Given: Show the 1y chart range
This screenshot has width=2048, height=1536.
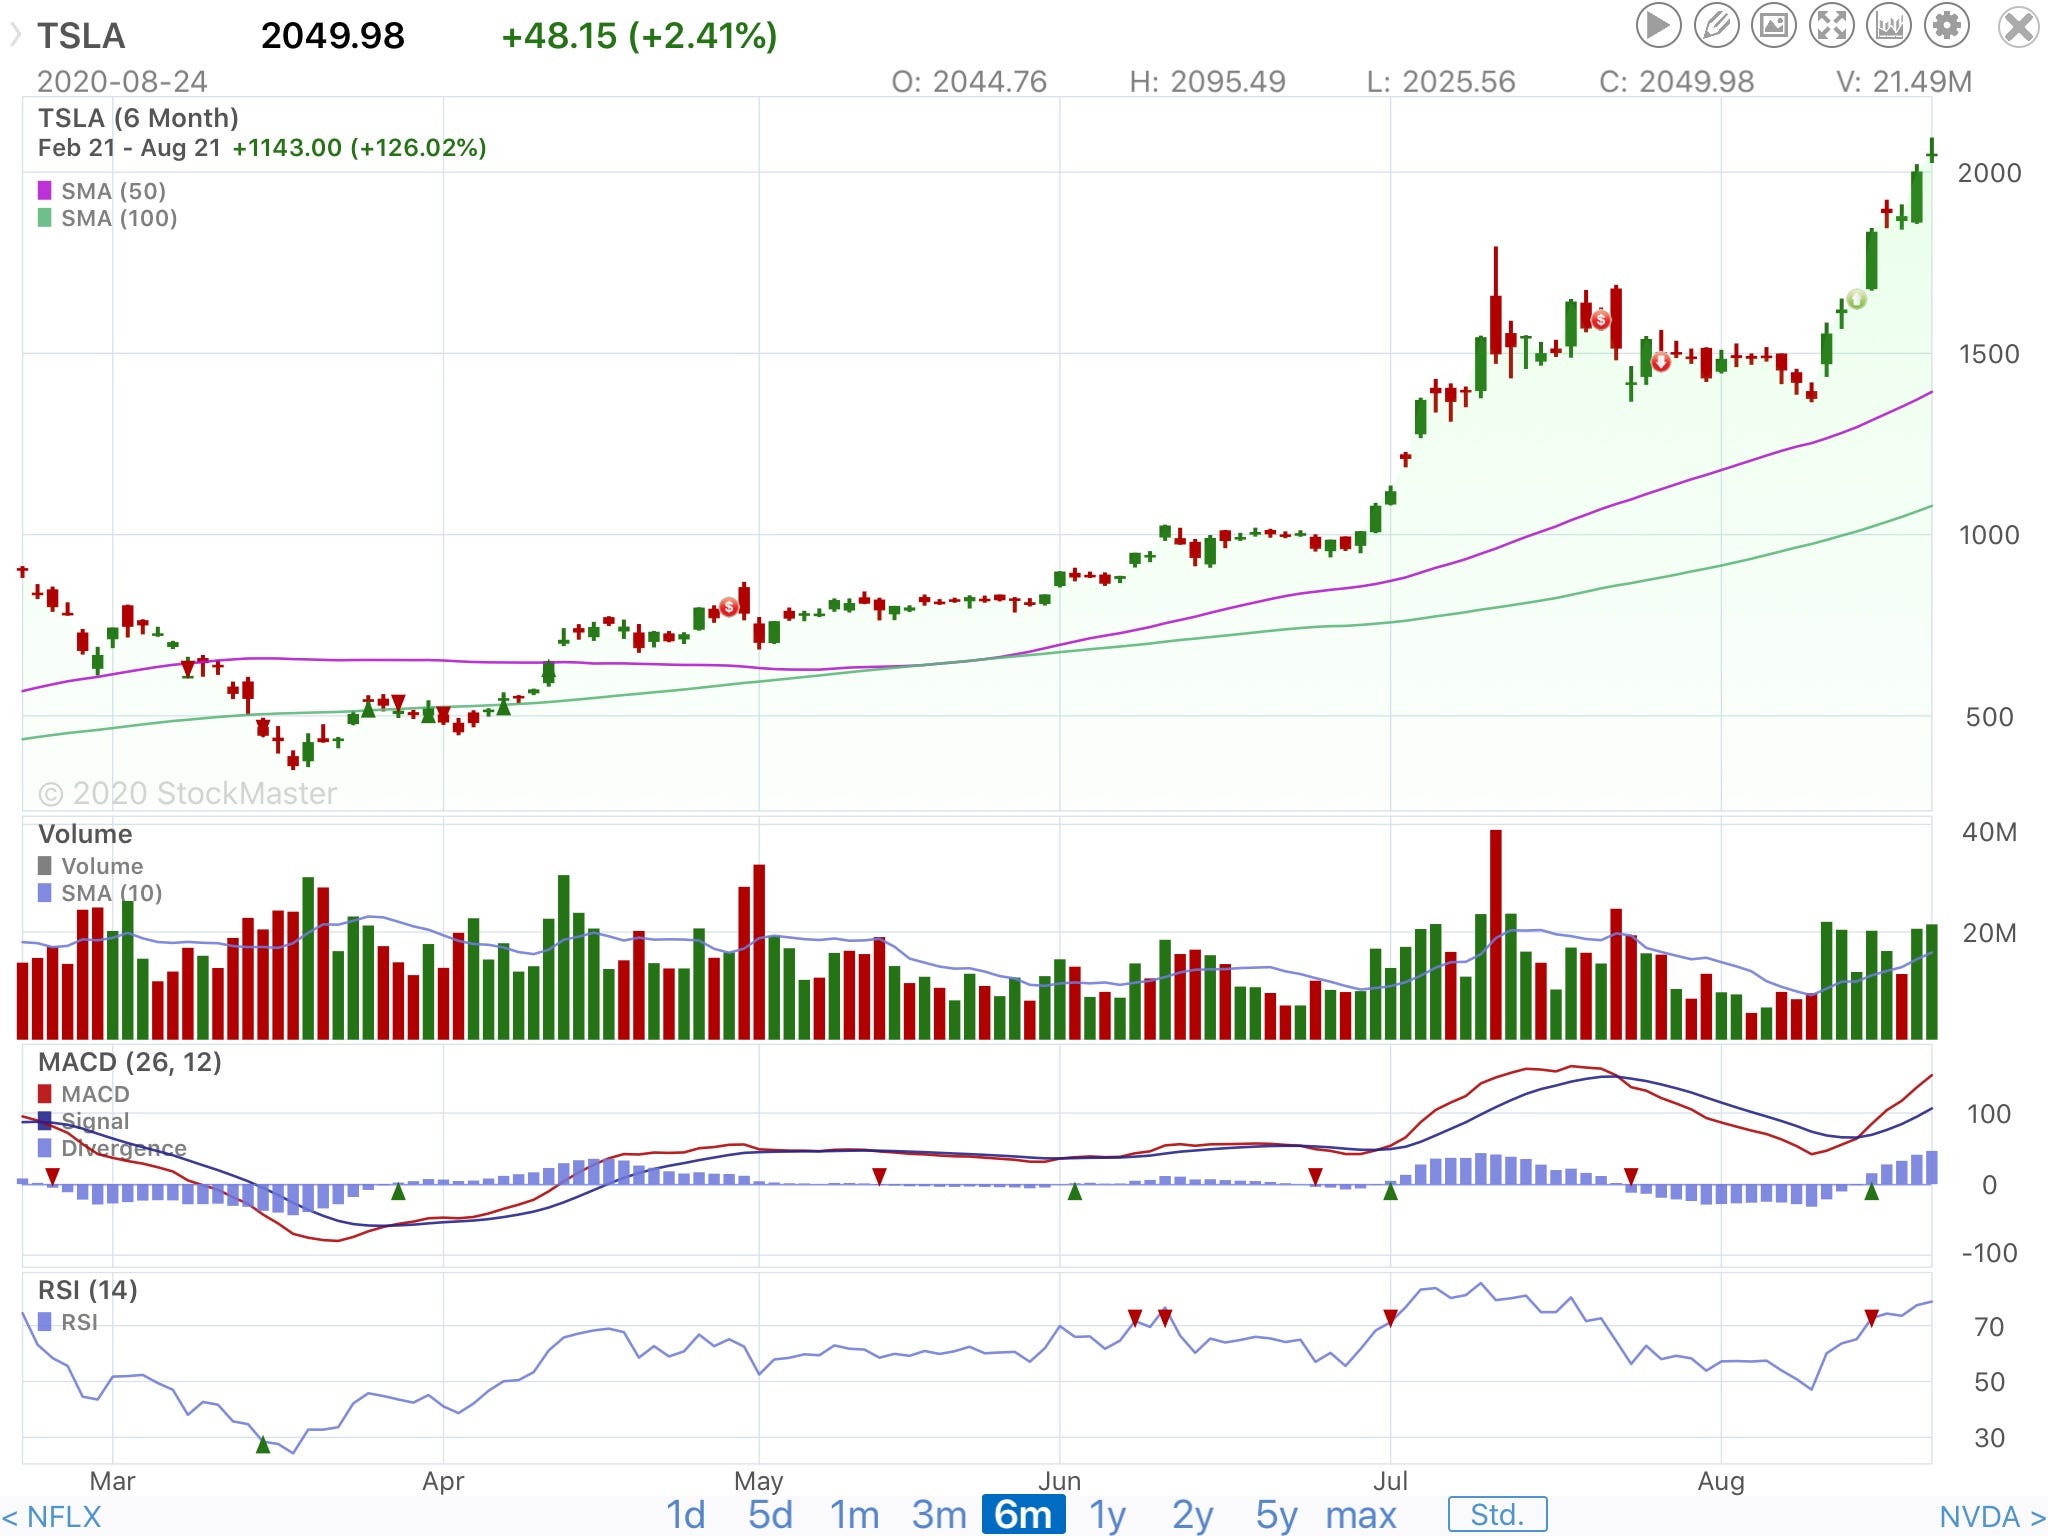Looking at the screenshot, I should [1108, 1514].
